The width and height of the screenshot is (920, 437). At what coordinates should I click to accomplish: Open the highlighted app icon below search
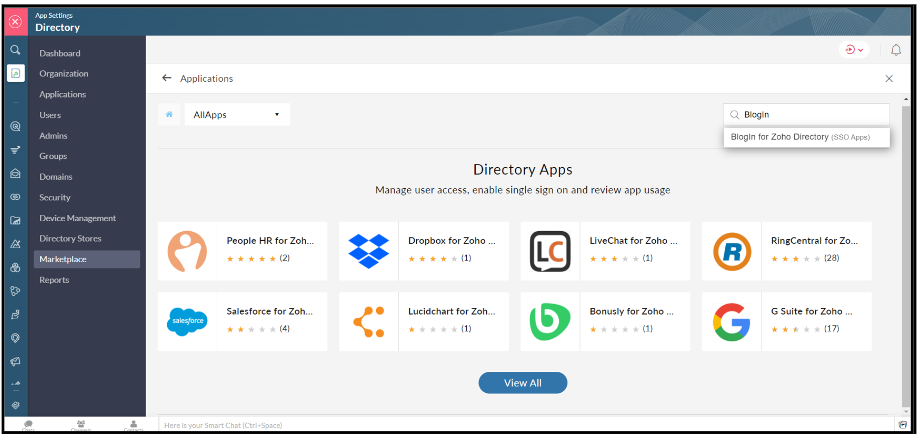coord(16,73)
